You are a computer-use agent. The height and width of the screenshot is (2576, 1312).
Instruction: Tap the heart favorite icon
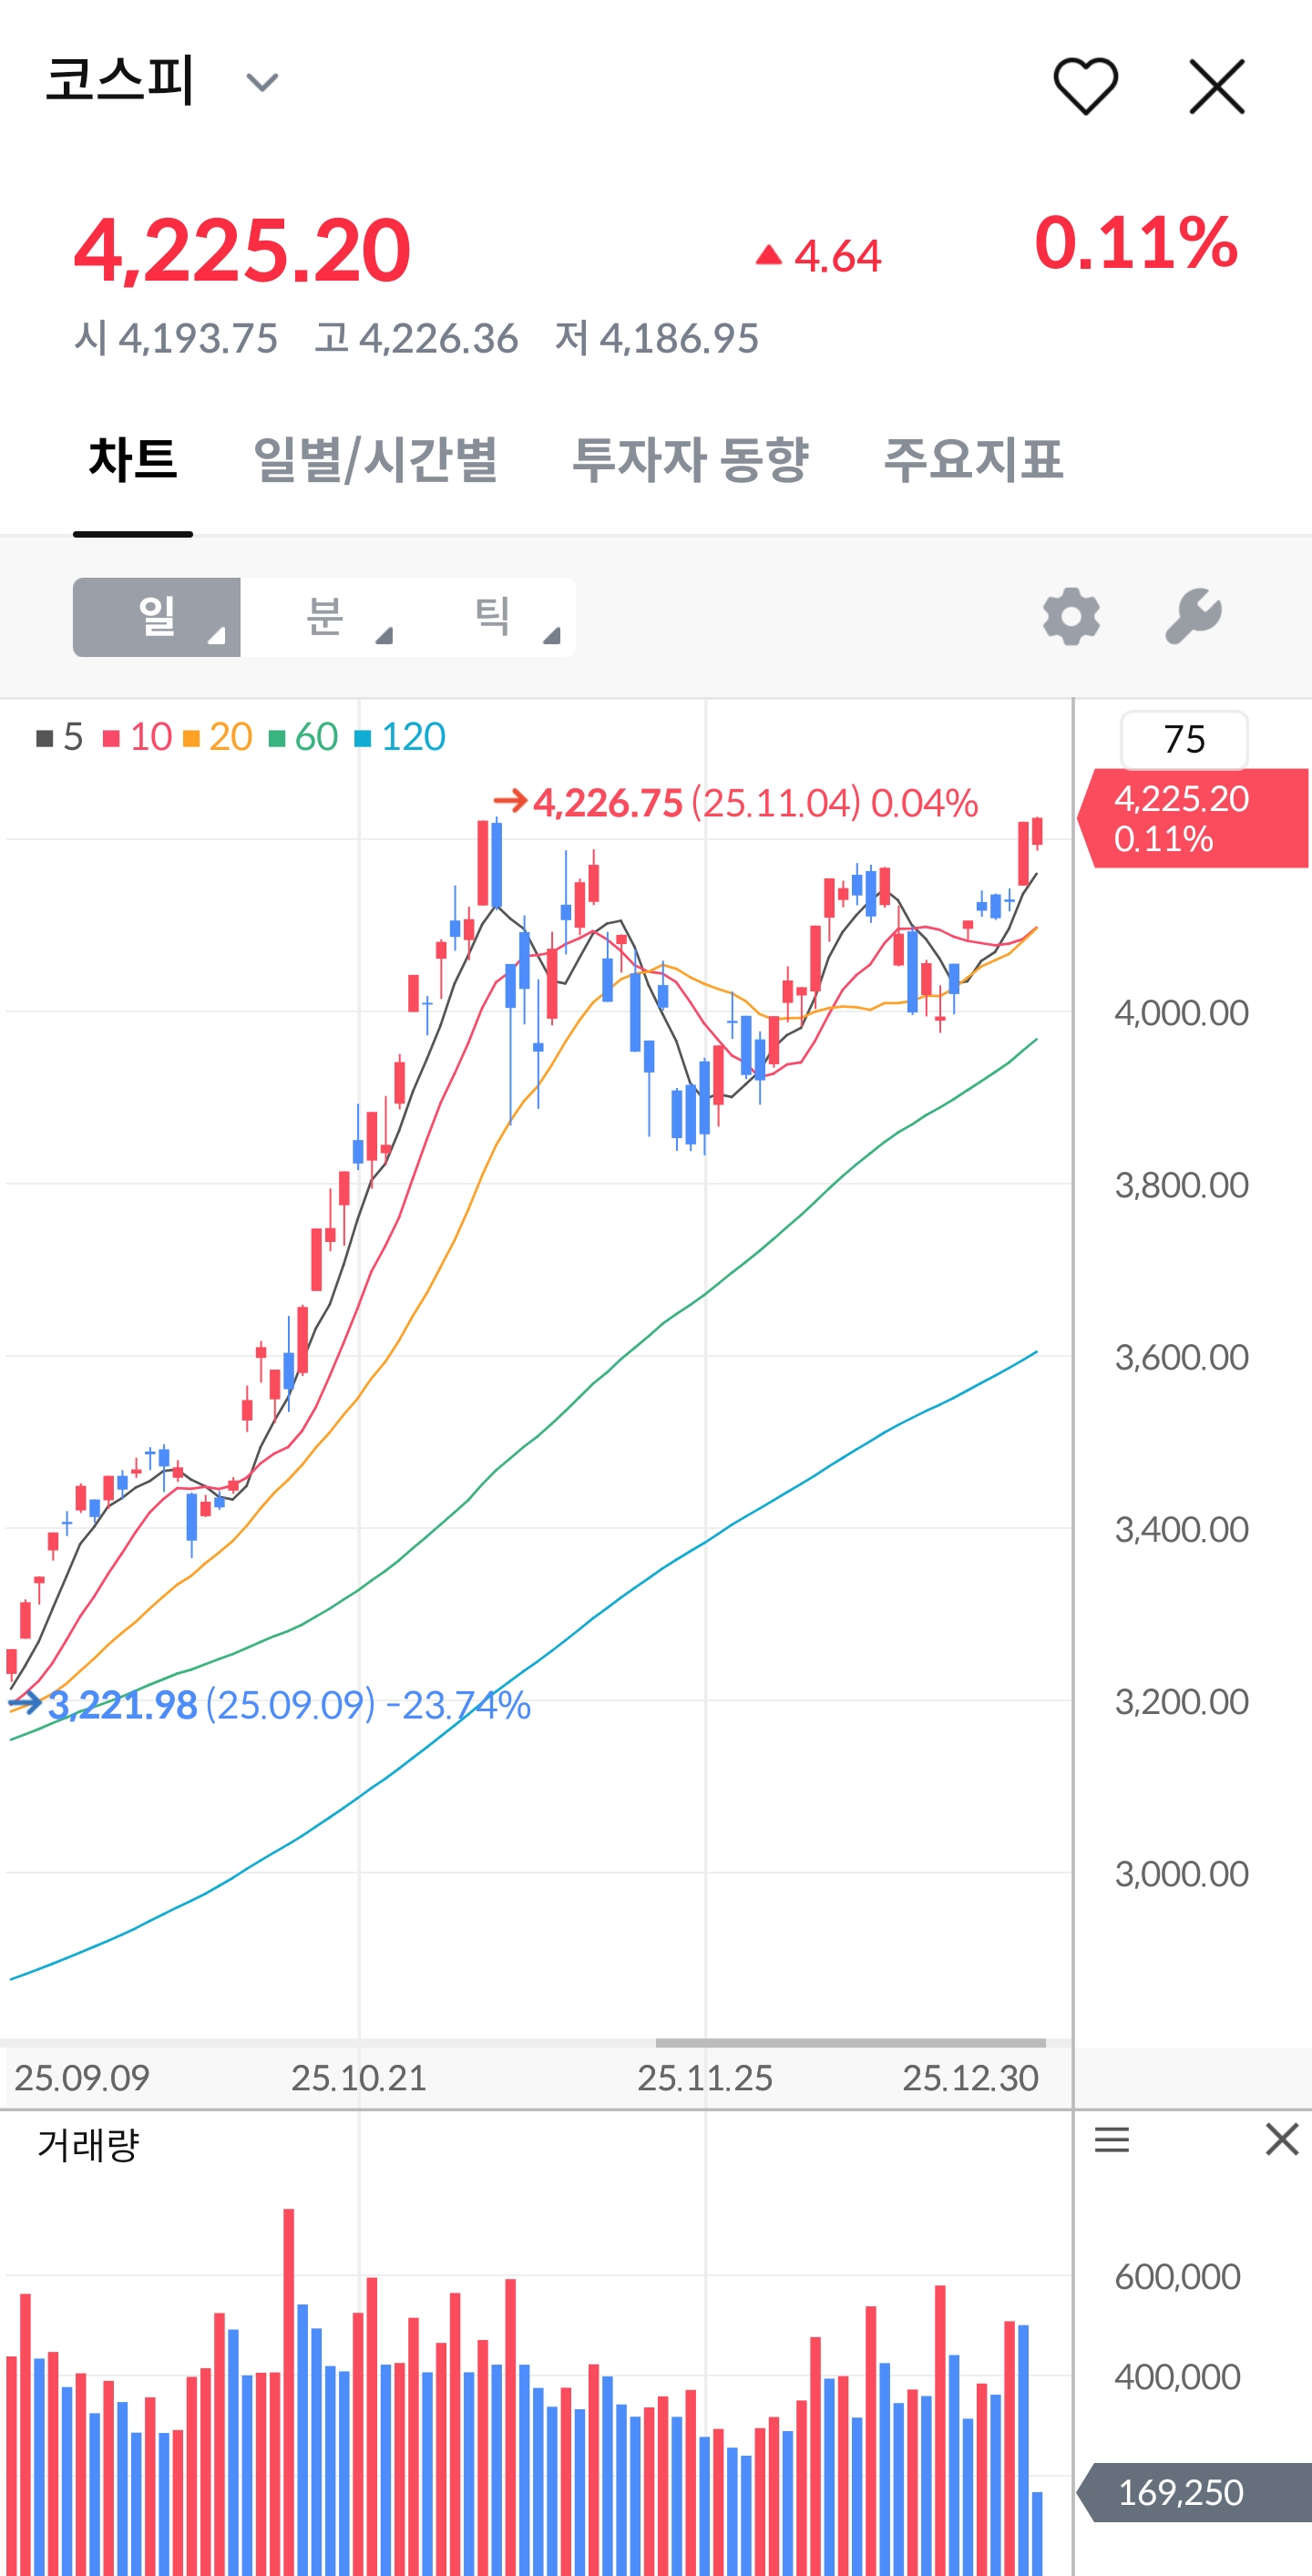point(1085,86)
